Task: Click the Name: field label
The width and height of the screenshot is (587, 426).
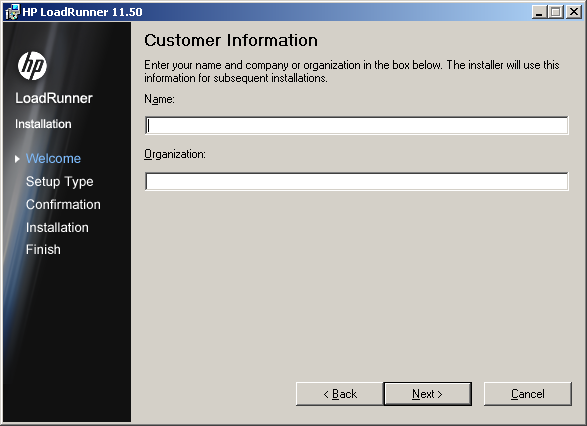Action: click(159, 99)
